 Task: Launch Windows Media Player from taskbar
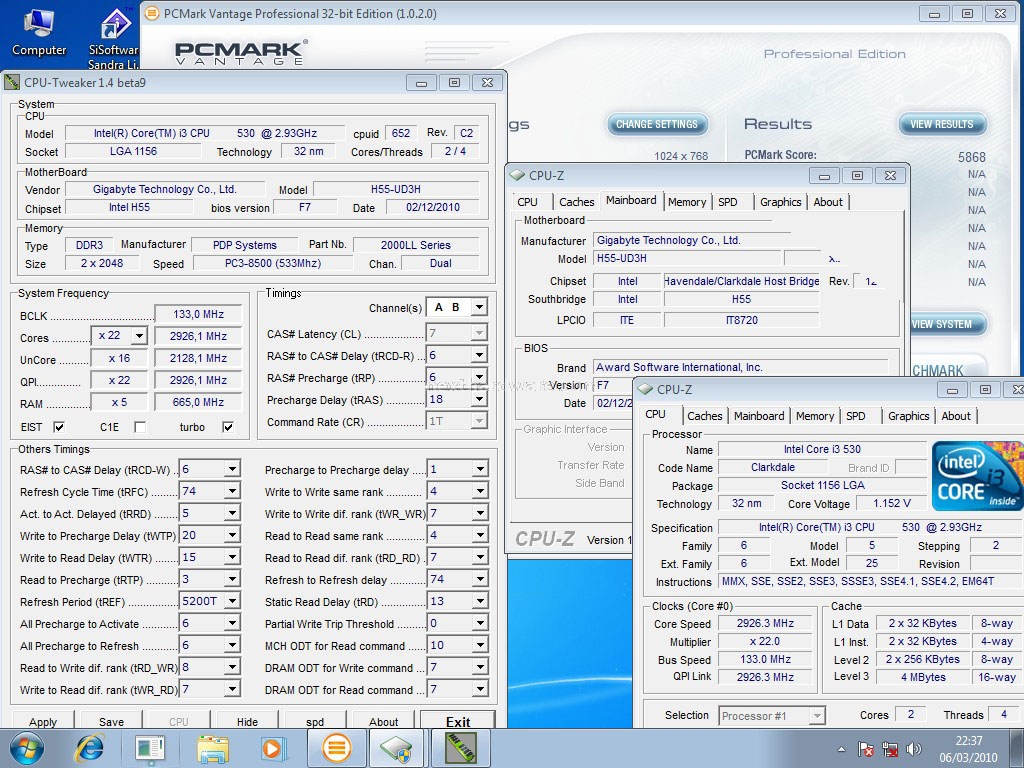click(272, 748)
